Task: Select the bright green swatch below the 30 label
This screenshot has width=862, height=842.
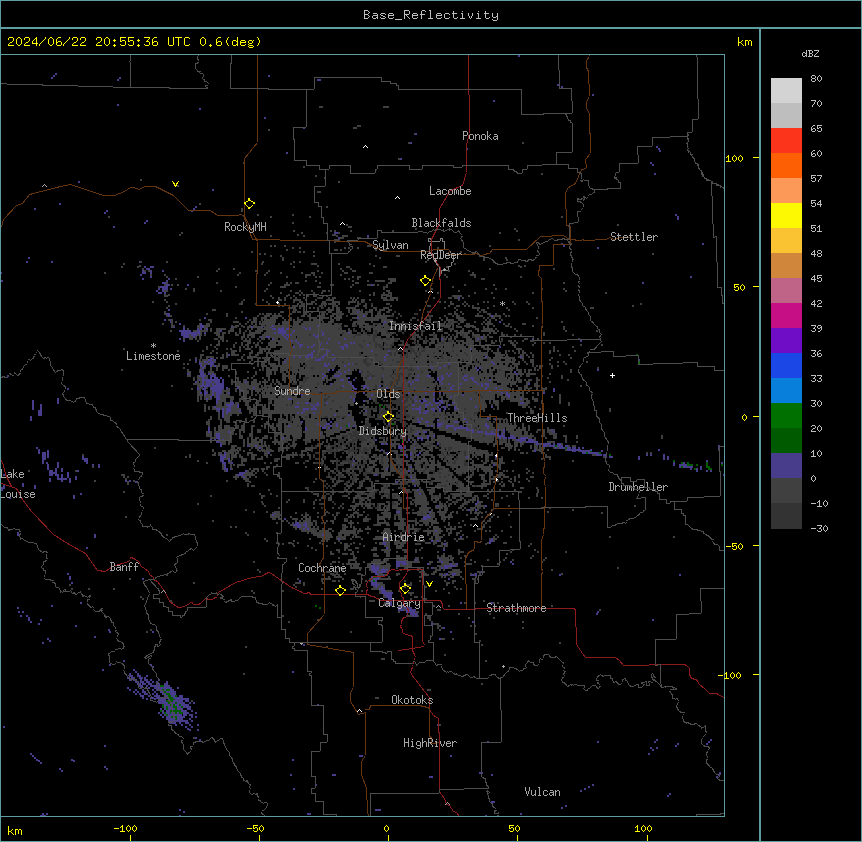Action: tap(786, 416)
